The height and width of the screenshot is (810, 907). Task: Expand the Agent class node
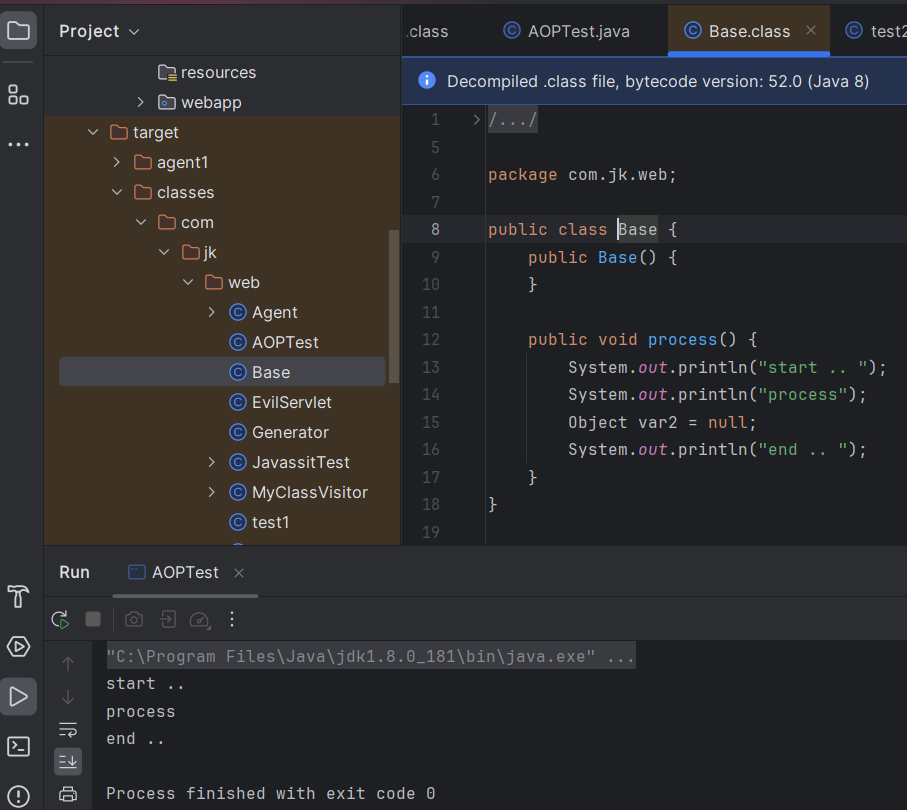tap(212, 312)
